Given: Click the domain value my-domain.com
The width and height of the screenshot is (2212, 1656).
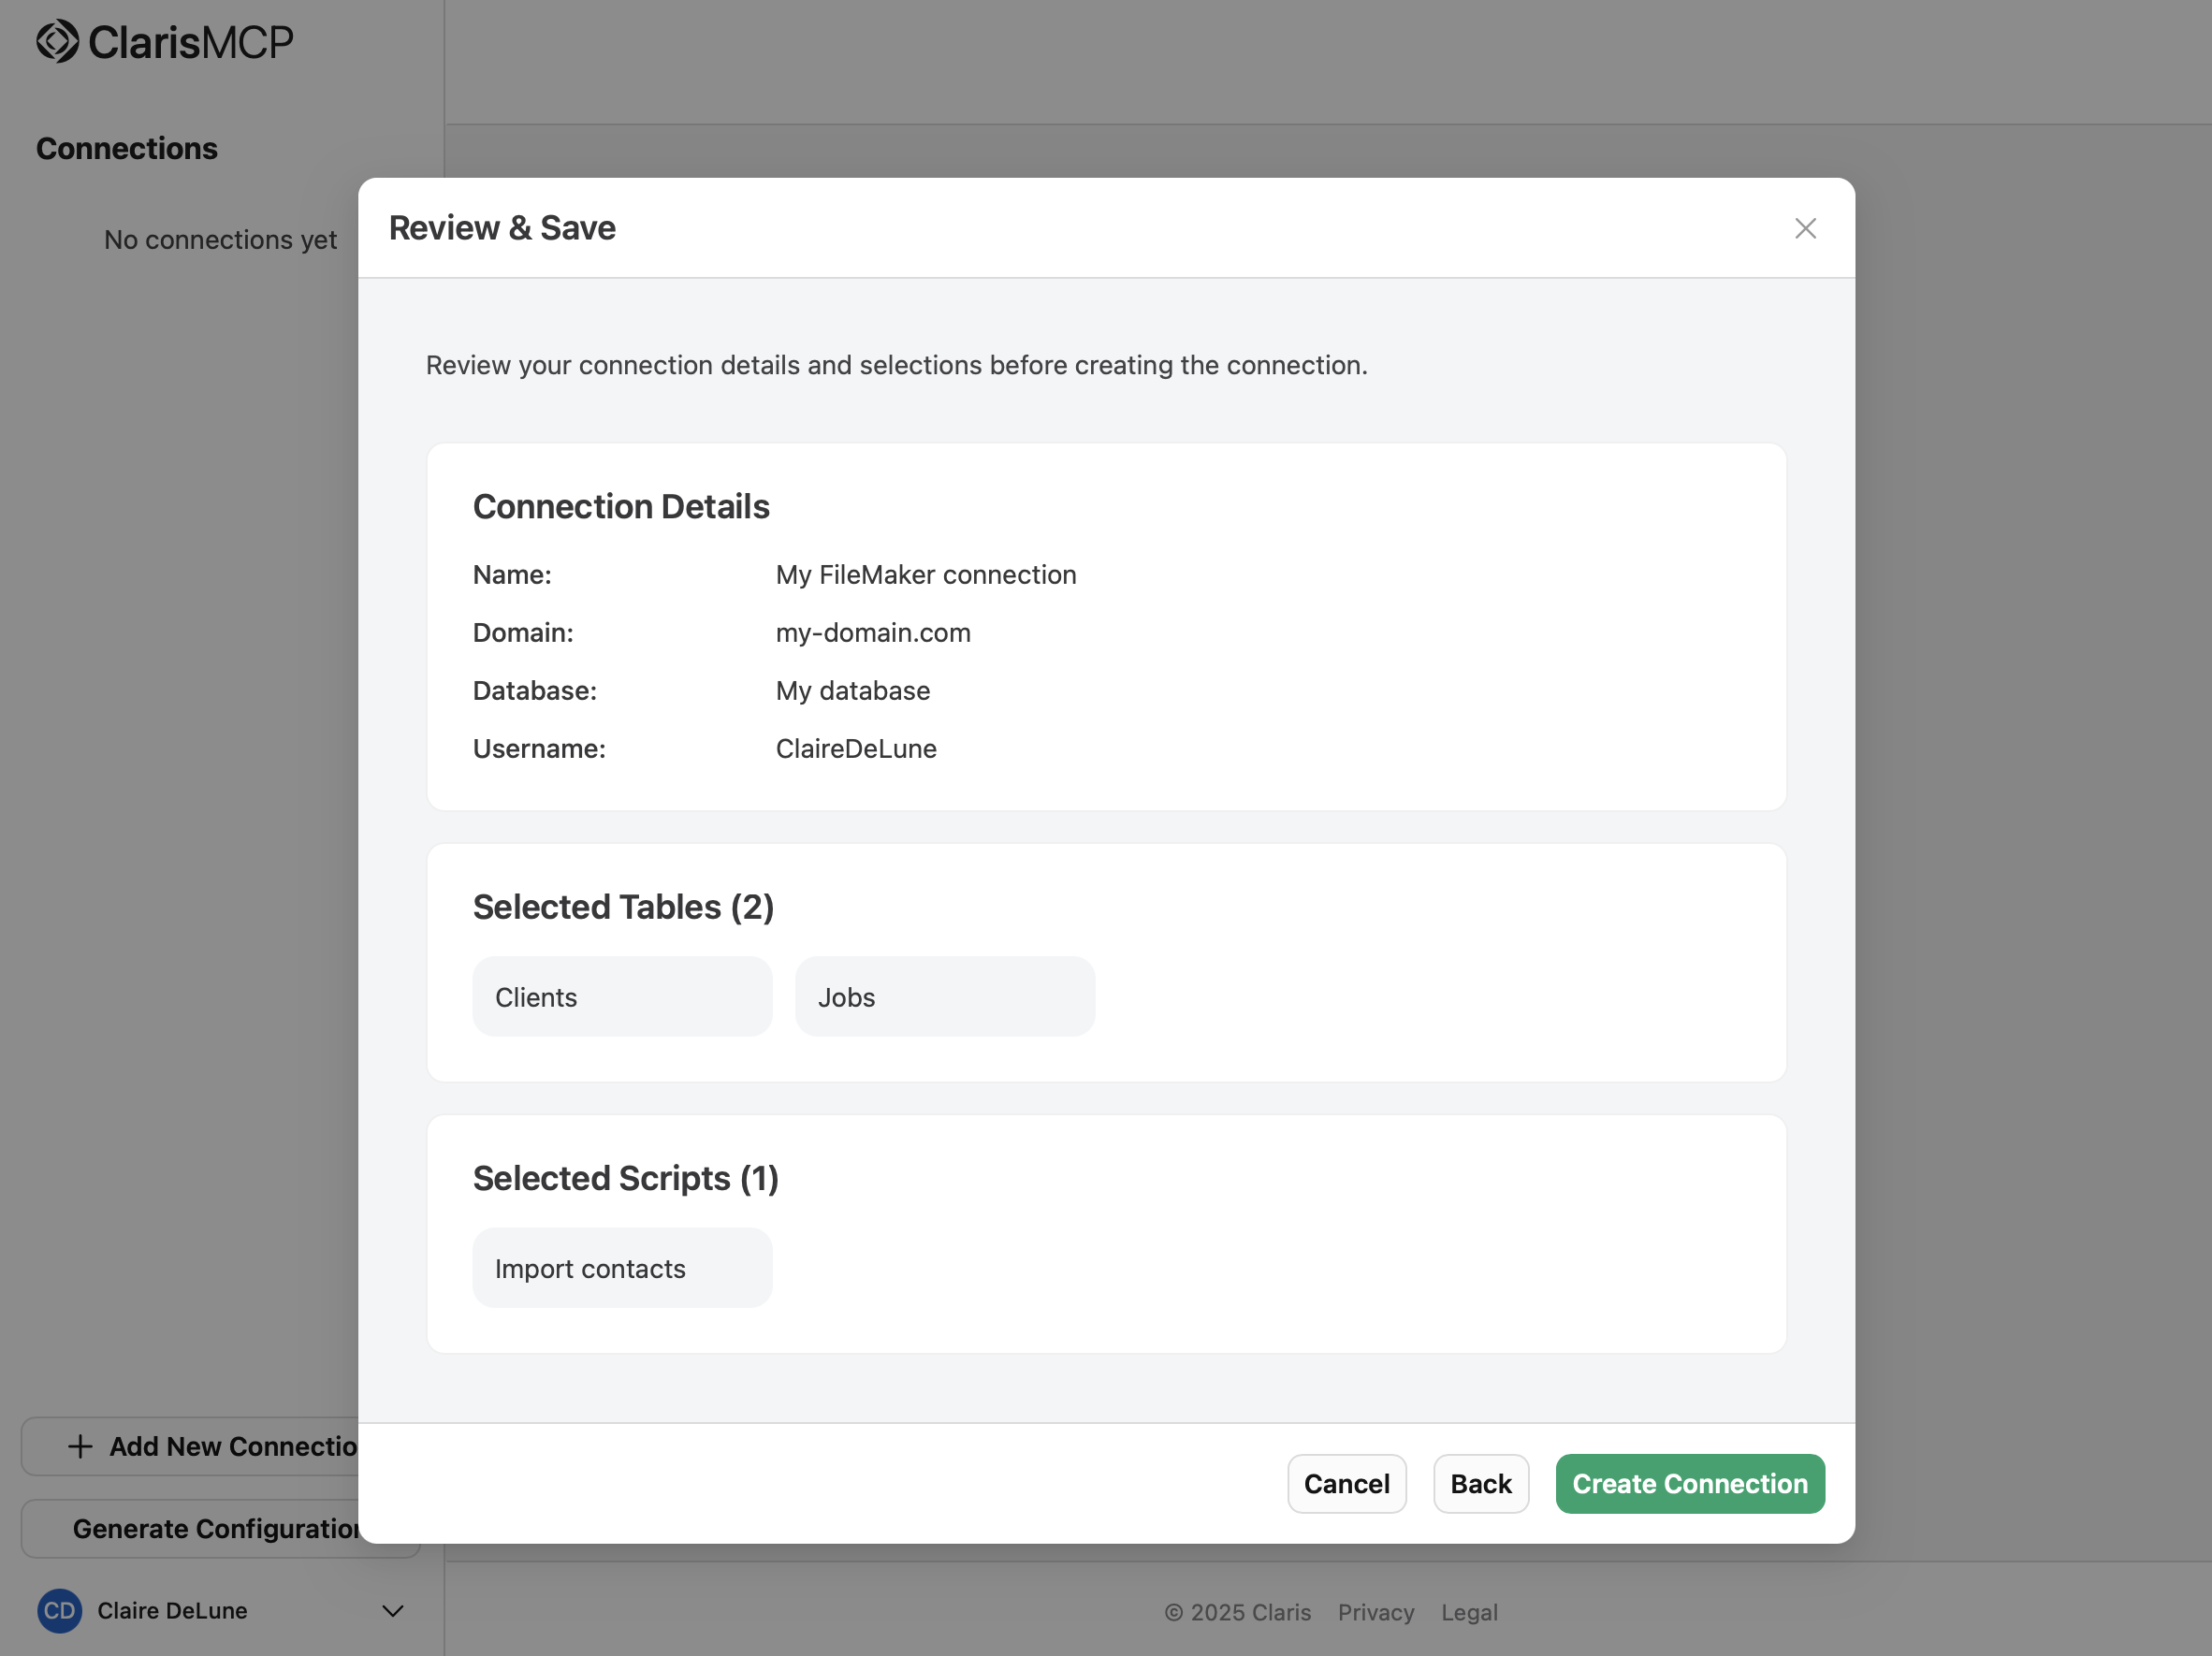Looking at the screenshot, I should click(x=872, y=632).
